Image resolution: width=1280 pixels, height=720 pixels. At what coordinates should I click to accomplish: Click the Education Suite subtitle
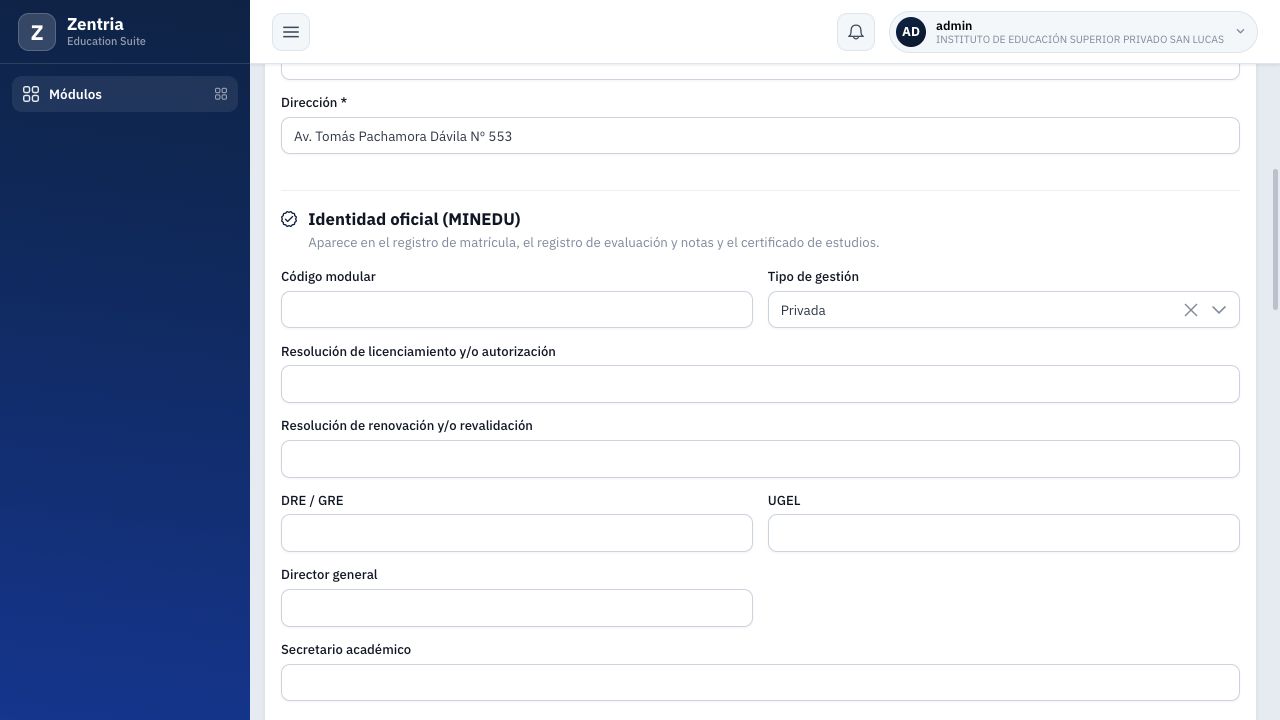click(x=106, y=41)
